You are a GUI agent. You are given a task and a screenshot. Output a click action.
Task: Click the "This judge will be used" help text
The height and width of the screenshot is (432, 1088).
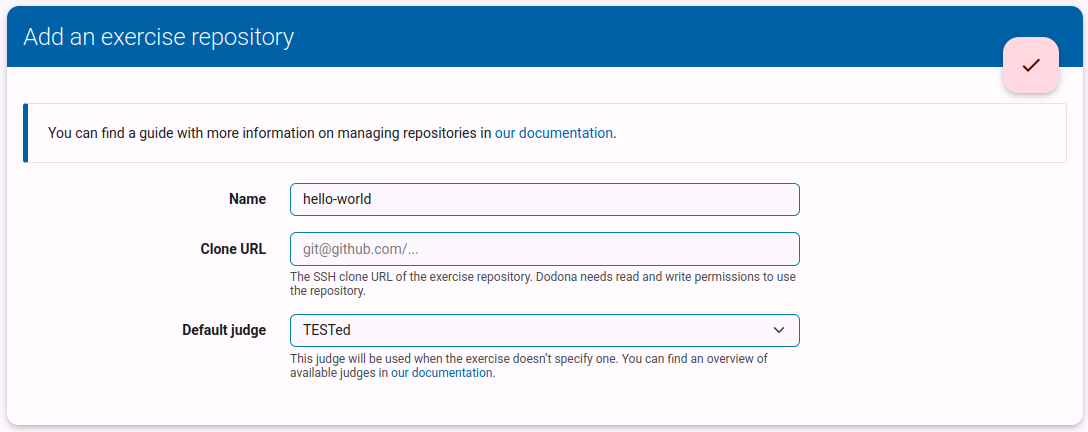[529, 366]
